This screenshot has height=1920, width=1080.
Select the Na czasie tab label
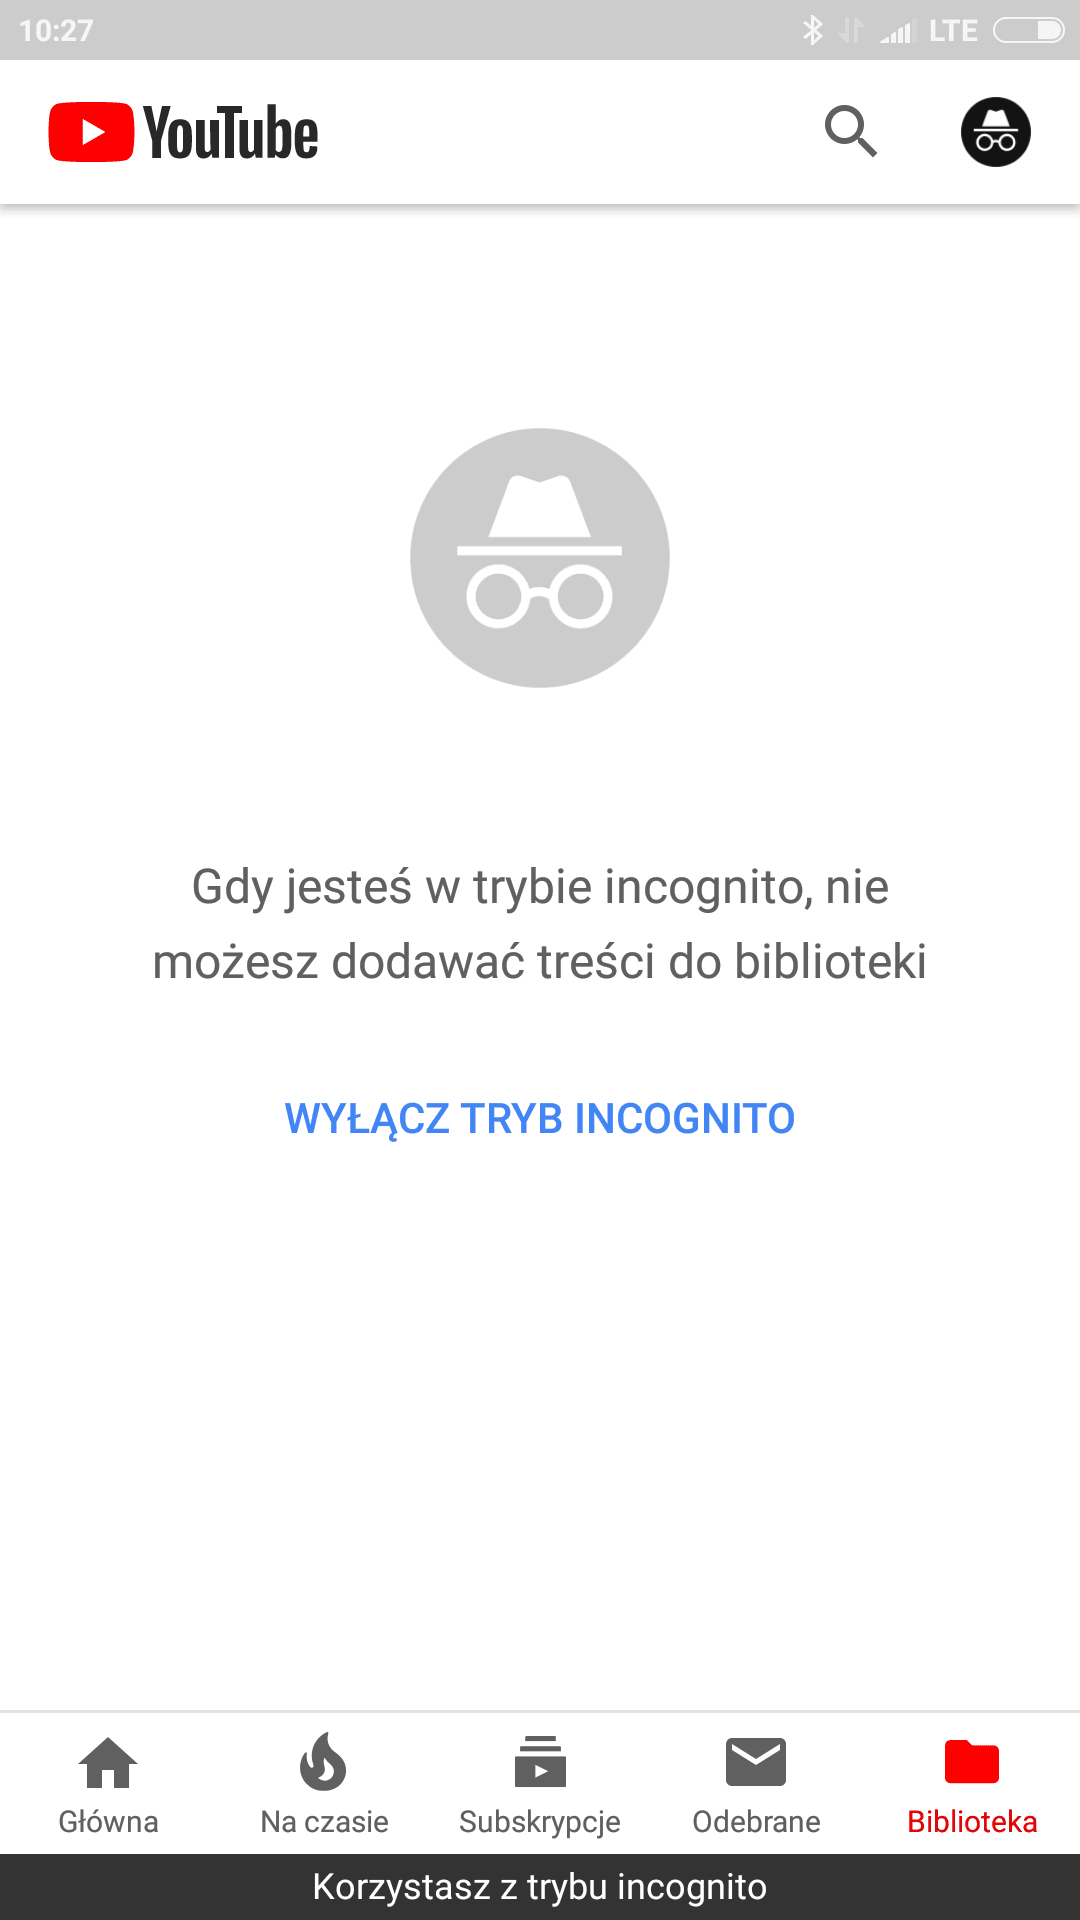pos(324,1822)
